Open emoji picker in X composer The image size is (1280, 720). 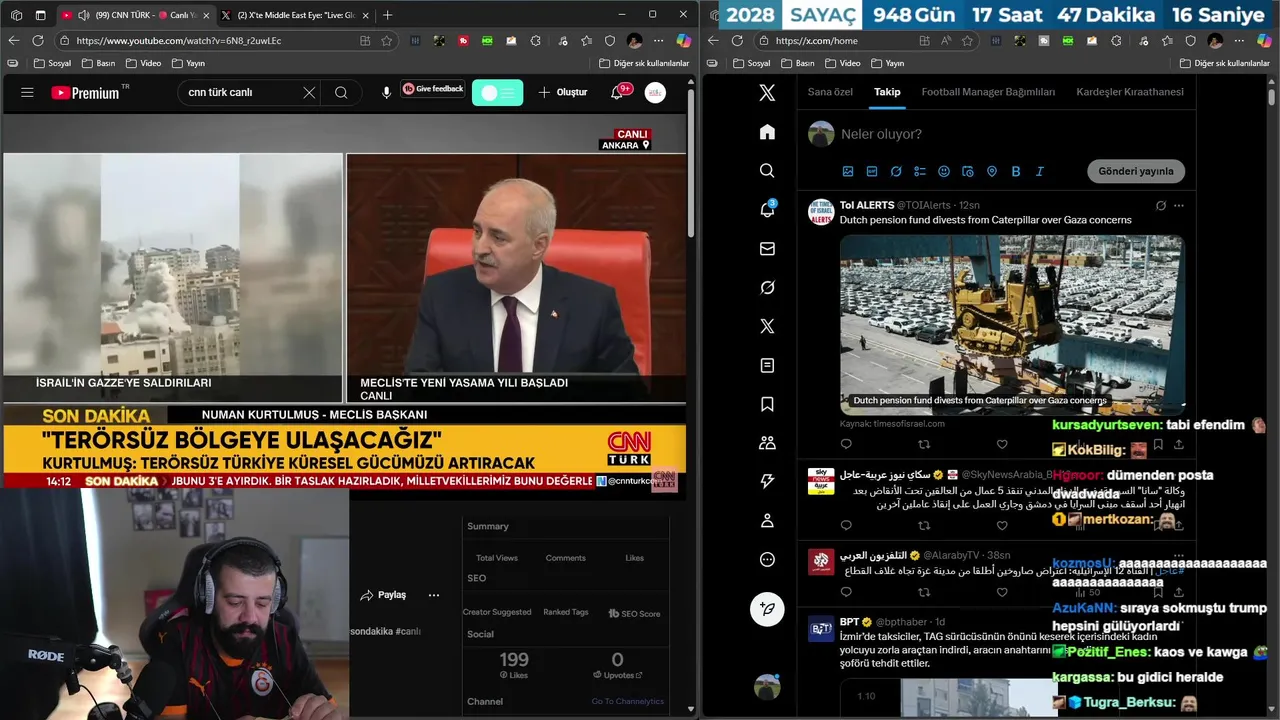pos(944,171)
